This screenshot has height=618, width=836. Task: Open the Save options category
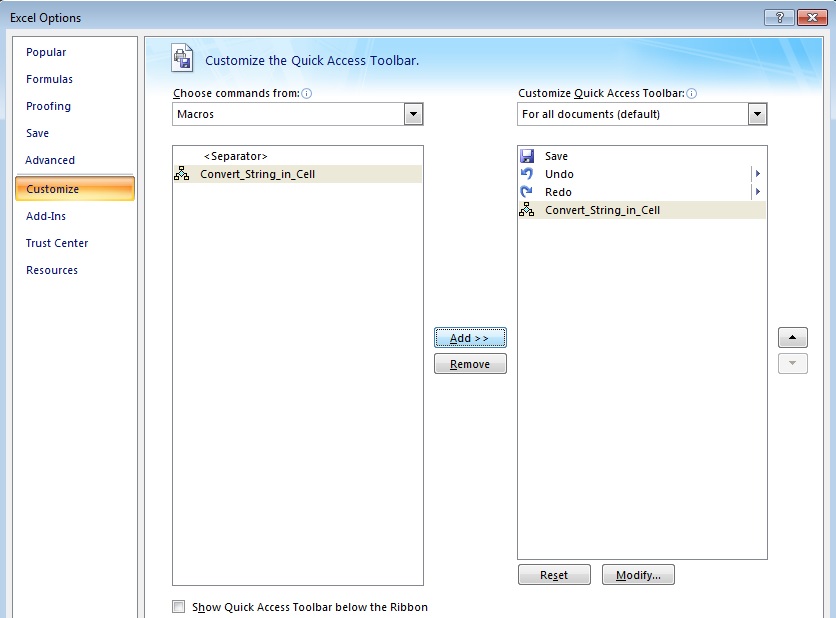pos(37,133)
